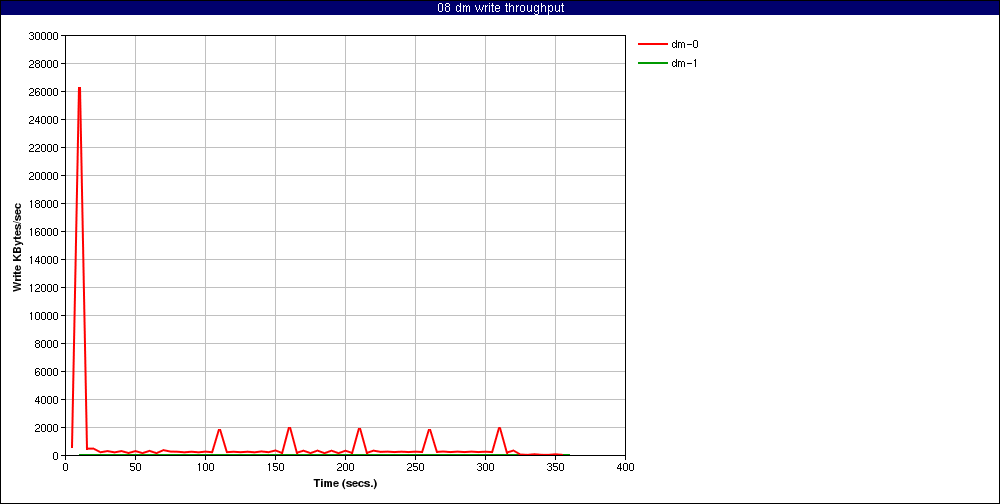
Task: Click the 250 x-axis tick value
Action: click(415, 467)
